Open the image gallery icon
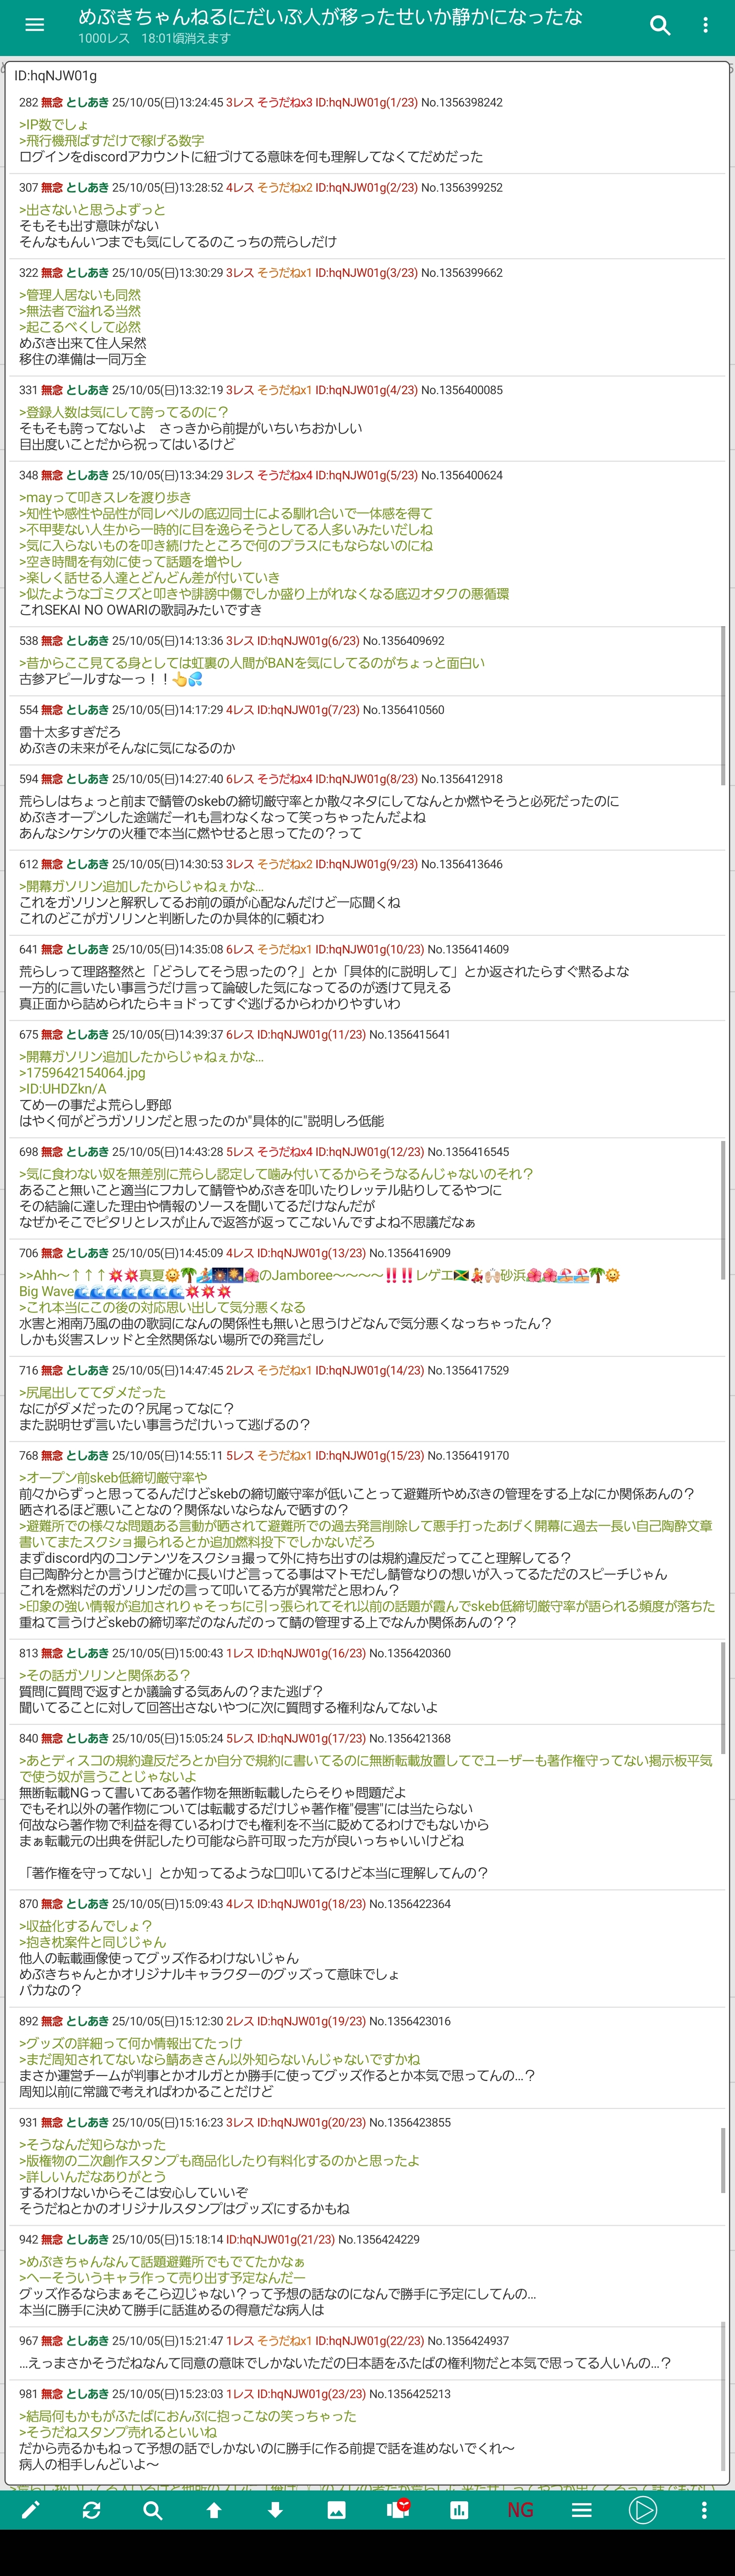Screen dimensions: 735x2576 coord(336,2509)
